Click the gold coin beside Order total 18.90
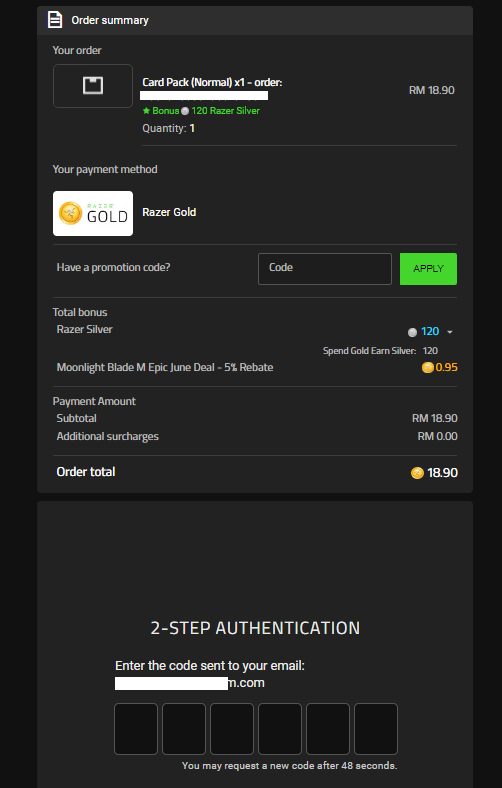 [x=417, y=473]
